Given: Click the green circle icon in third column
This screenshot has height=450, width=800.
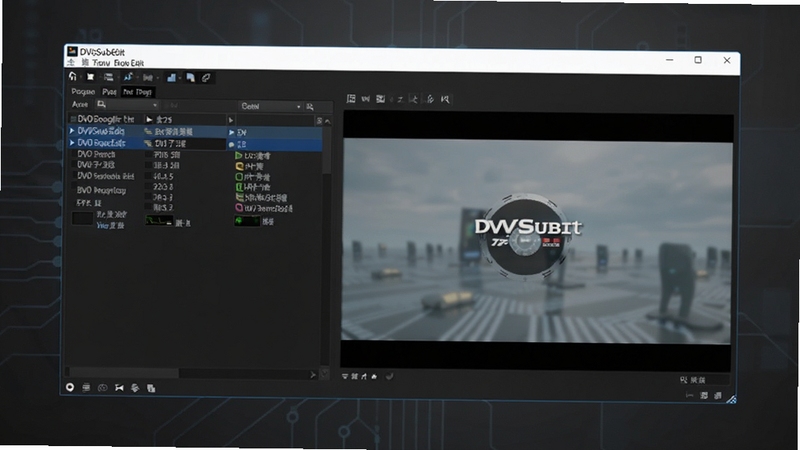Looking at the screenshot, I should click(x=239, y=177).
